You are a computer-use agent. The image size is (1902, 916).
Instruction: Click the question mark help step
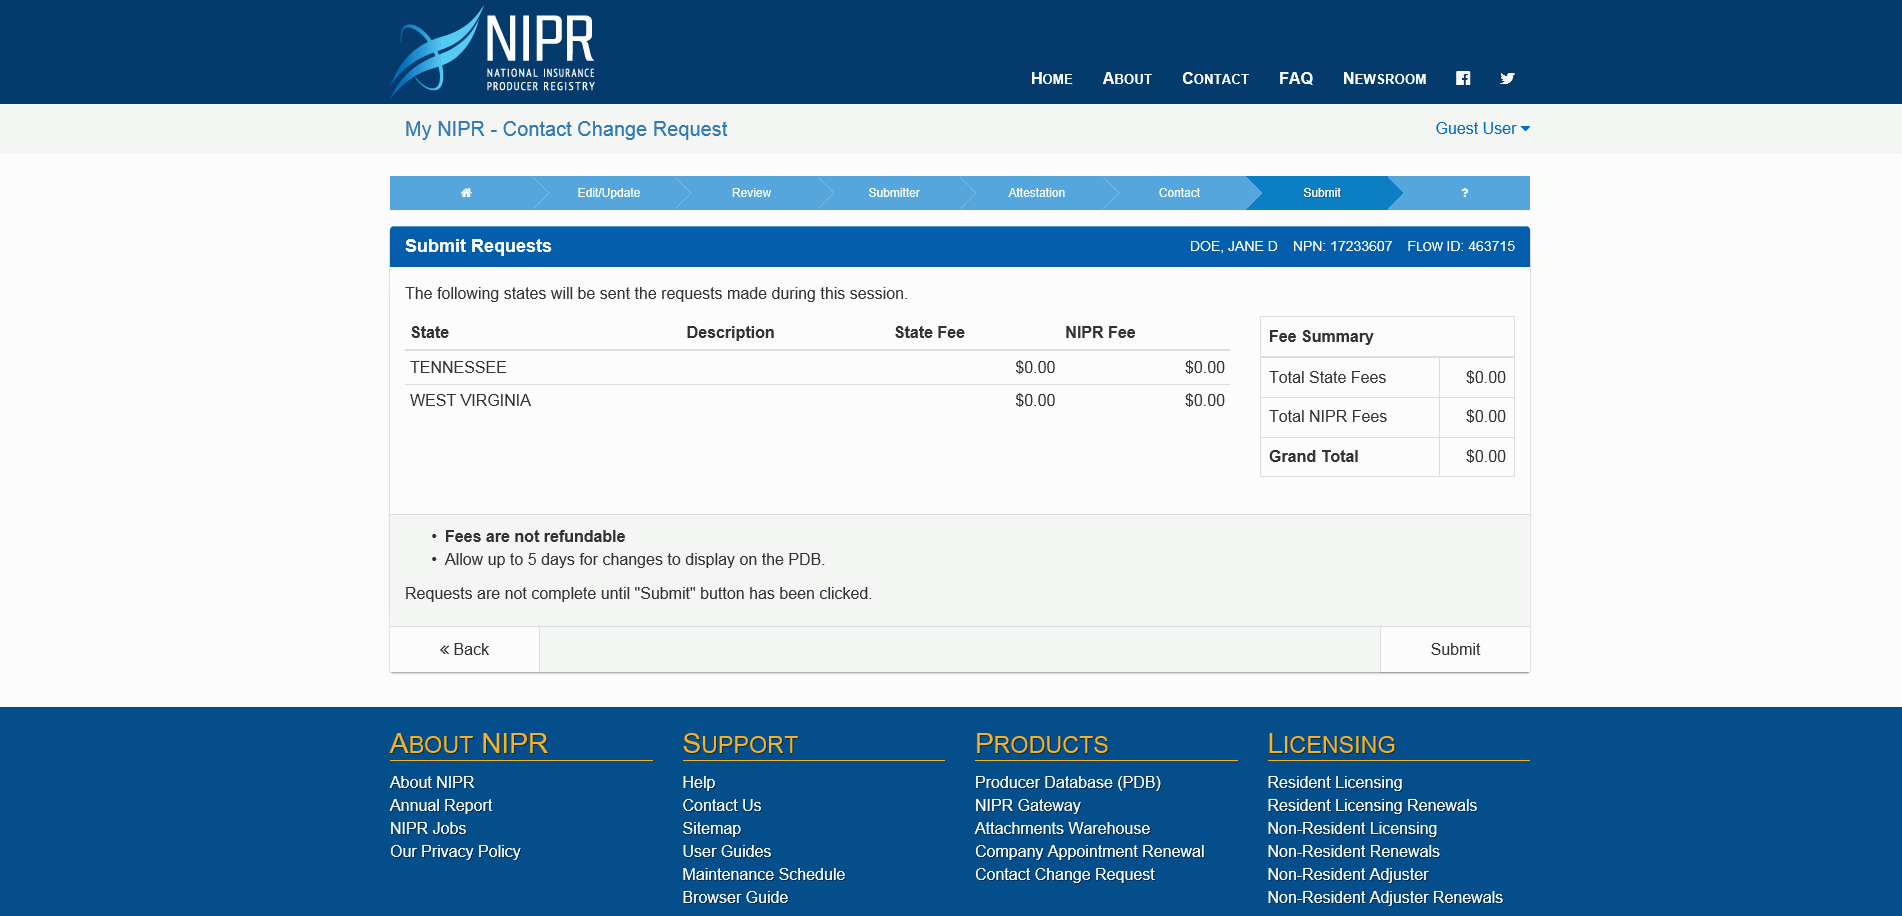(x=1464, y=193)
